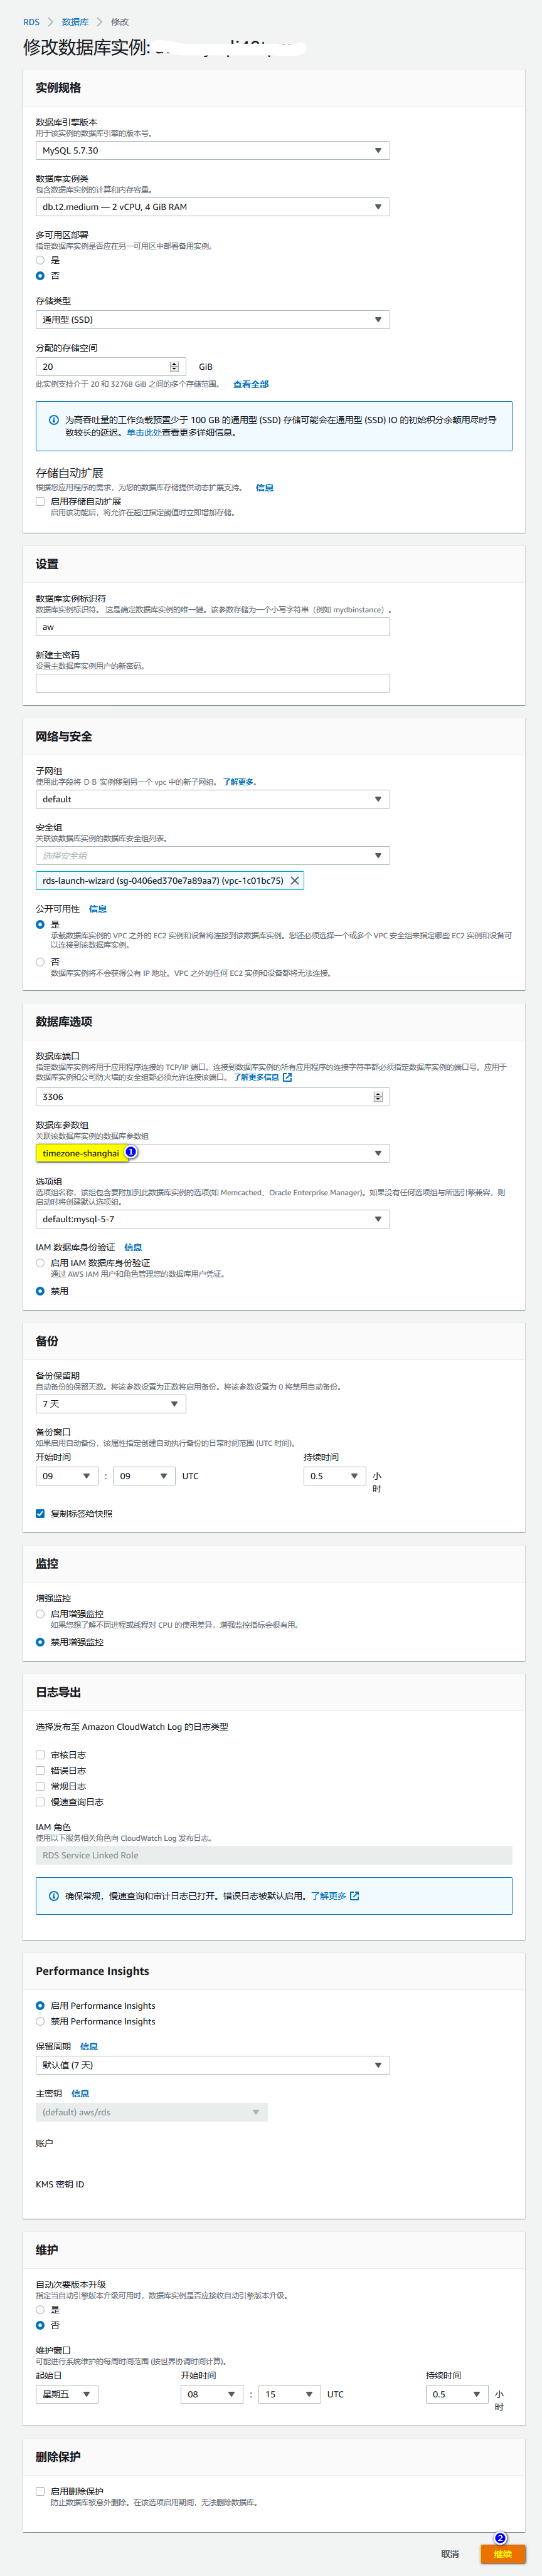Open 信息 link beside IAM 数据库身份验证
This screenshot has height=2576, width=542.
click(133, 1247)
